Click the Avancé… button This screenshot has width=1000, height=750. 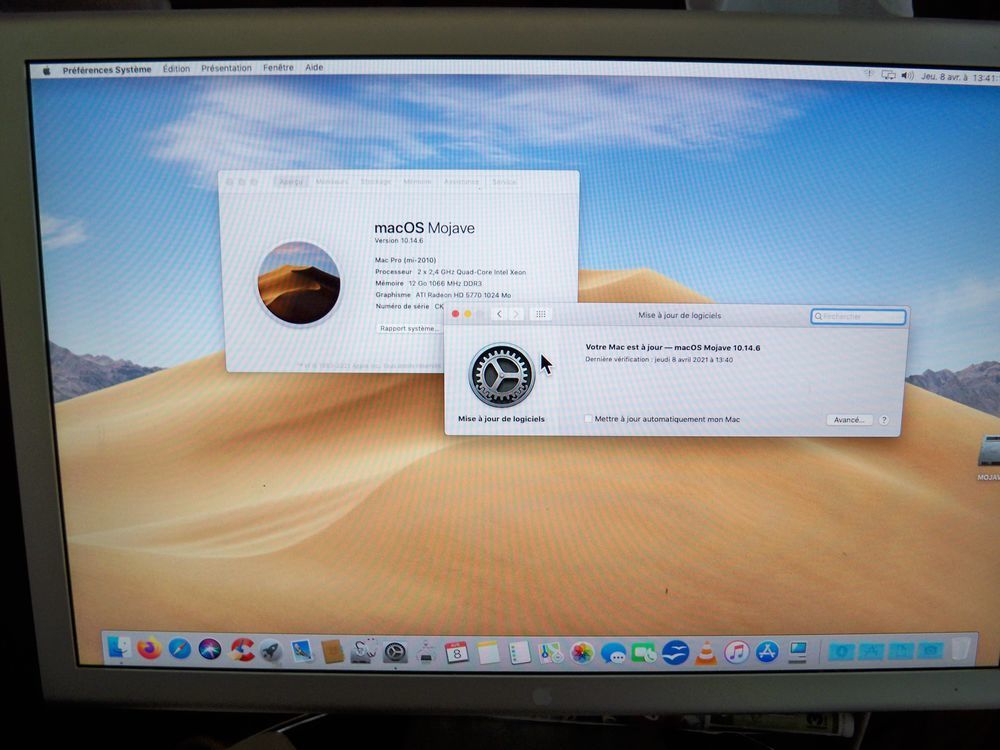click(x=849, y=420)
